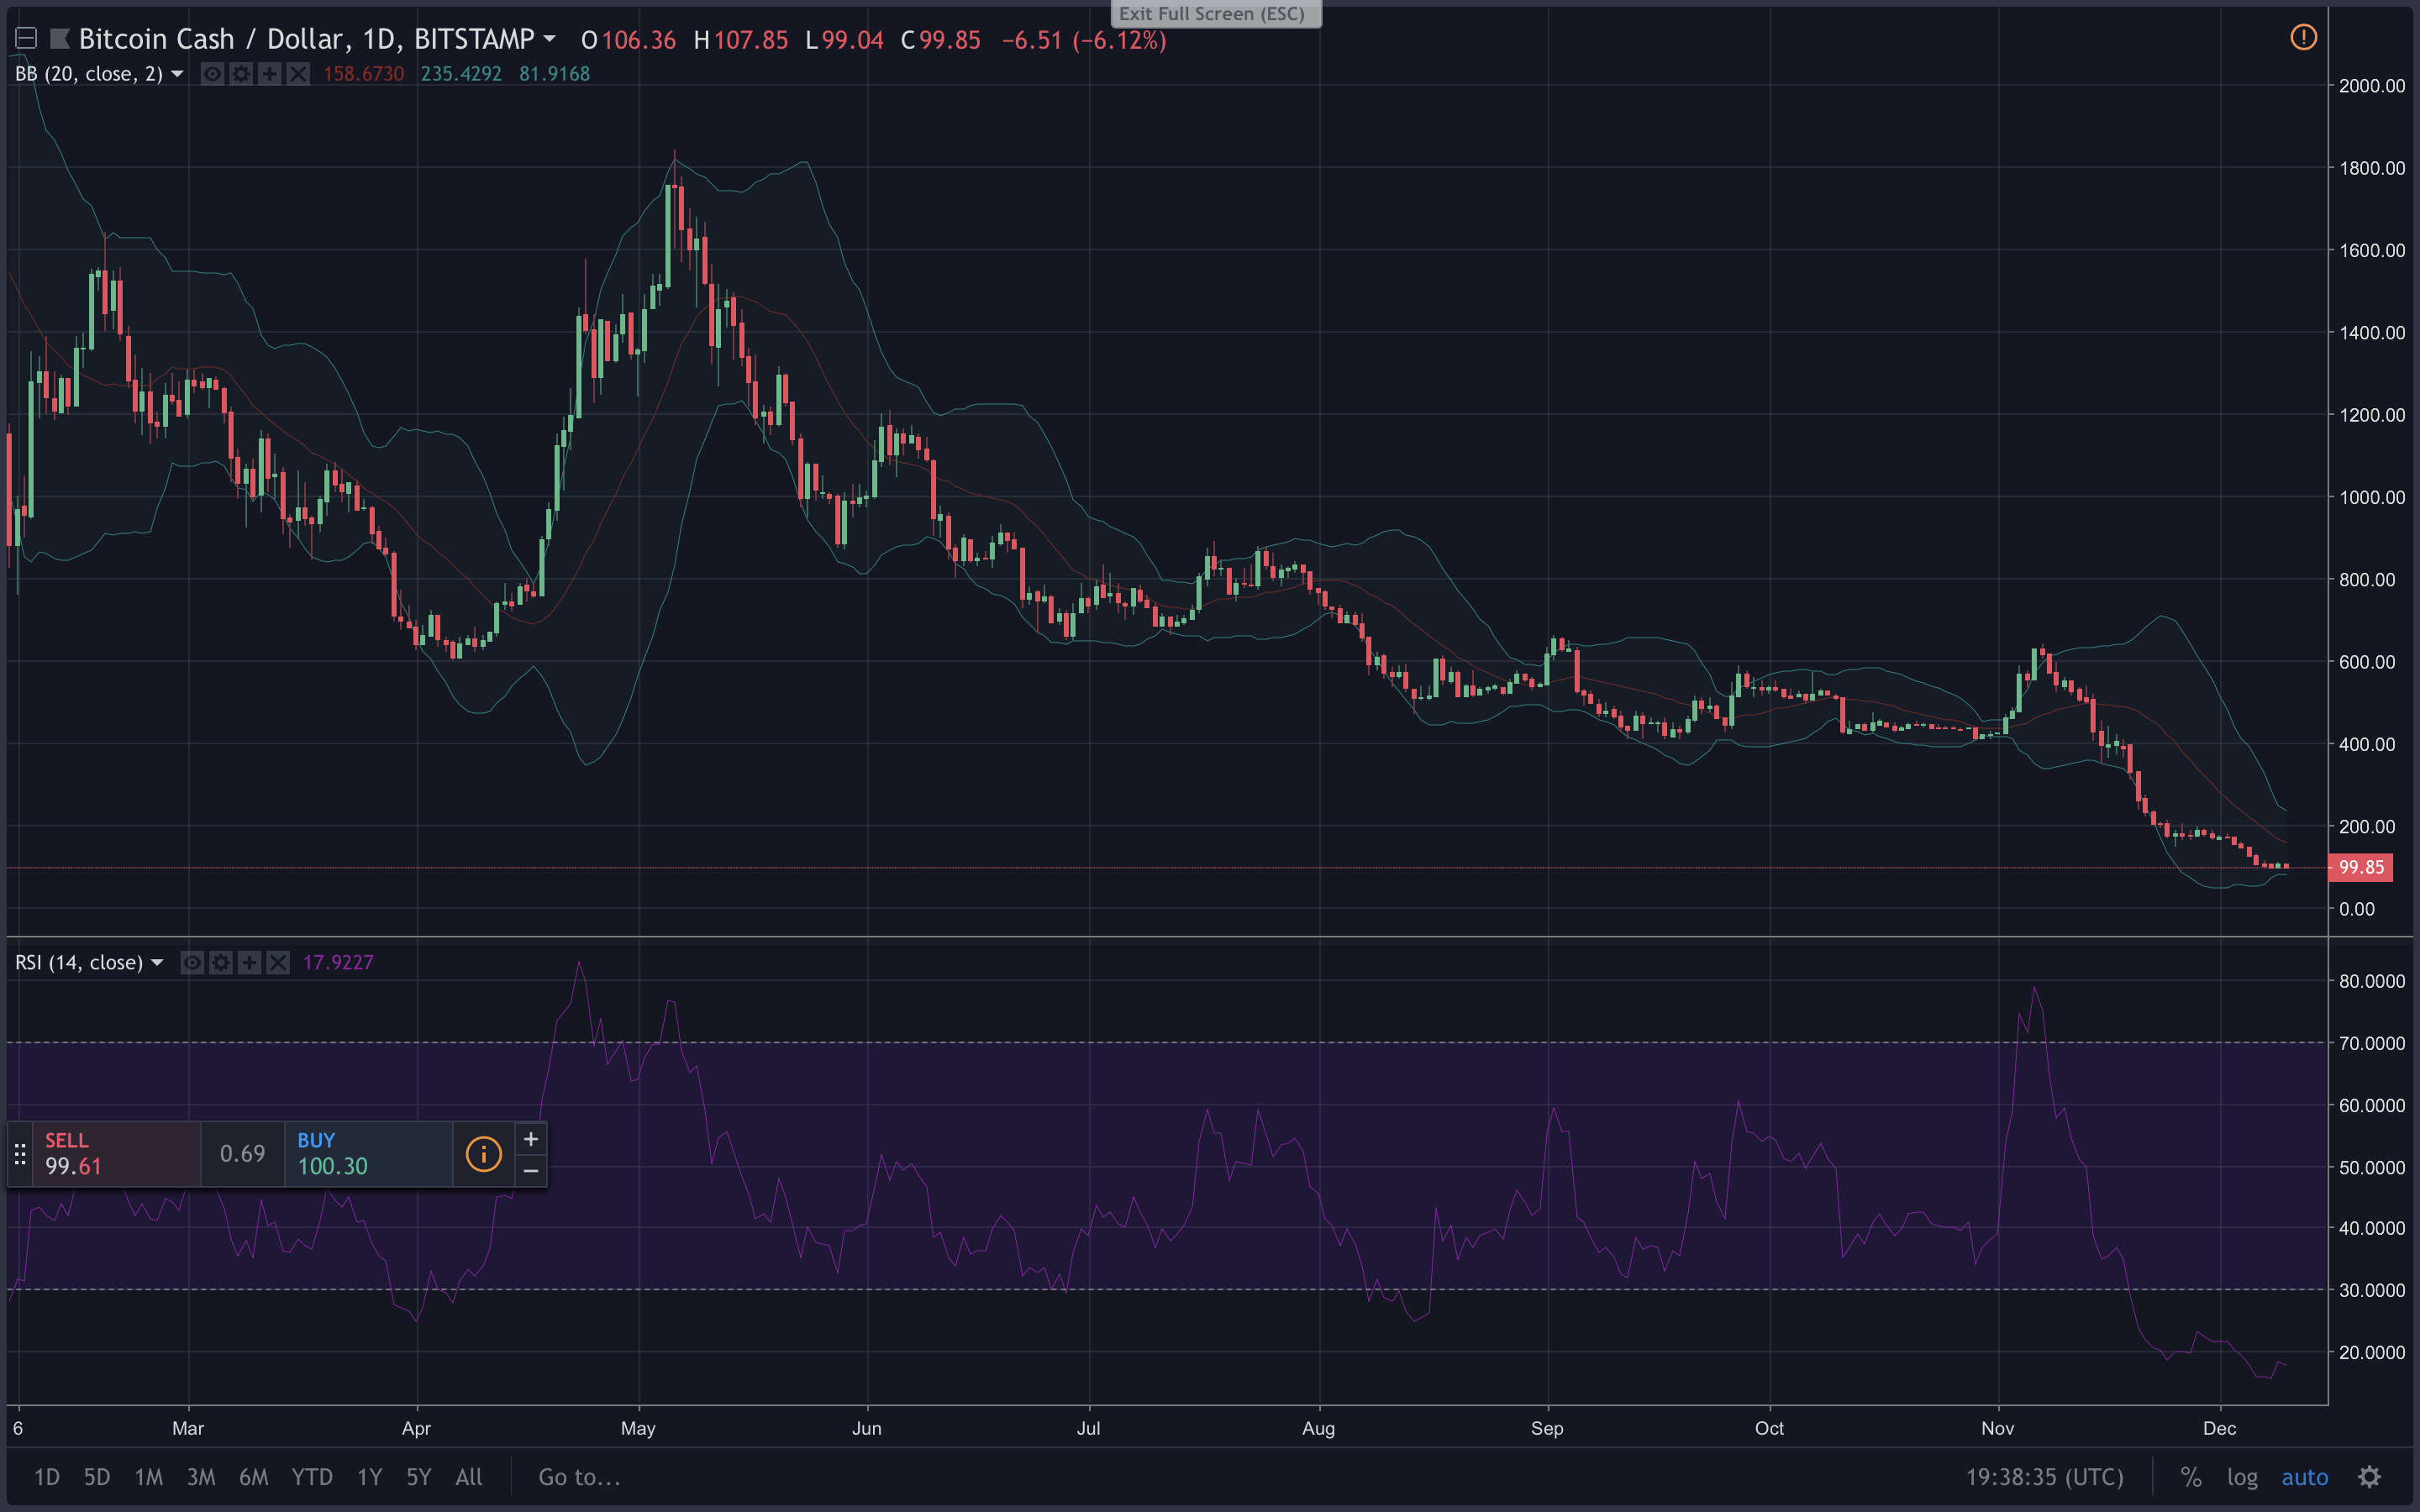The width and height of the screenshot is (2420, 1512).
Task: Click Exit Full Screen (ESC) button
Action: 1216,14
